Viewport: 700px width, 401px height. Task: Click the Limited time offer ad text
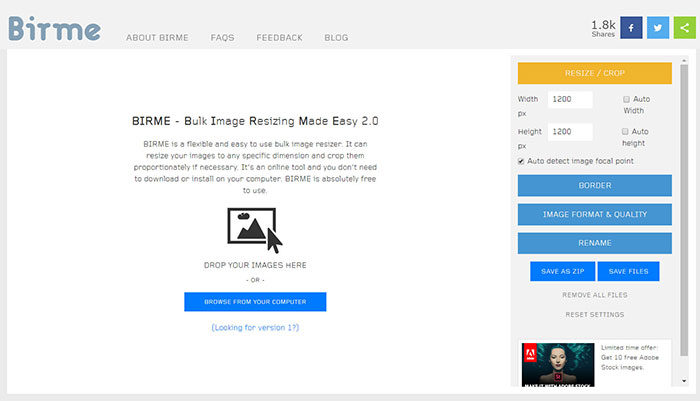coord(629,357)
